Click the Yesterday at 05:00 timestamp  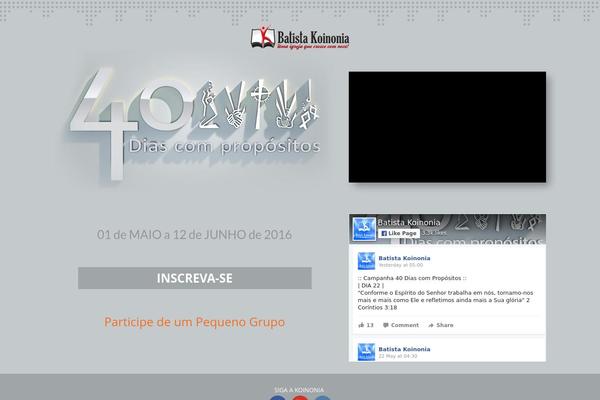click(401, 265)
